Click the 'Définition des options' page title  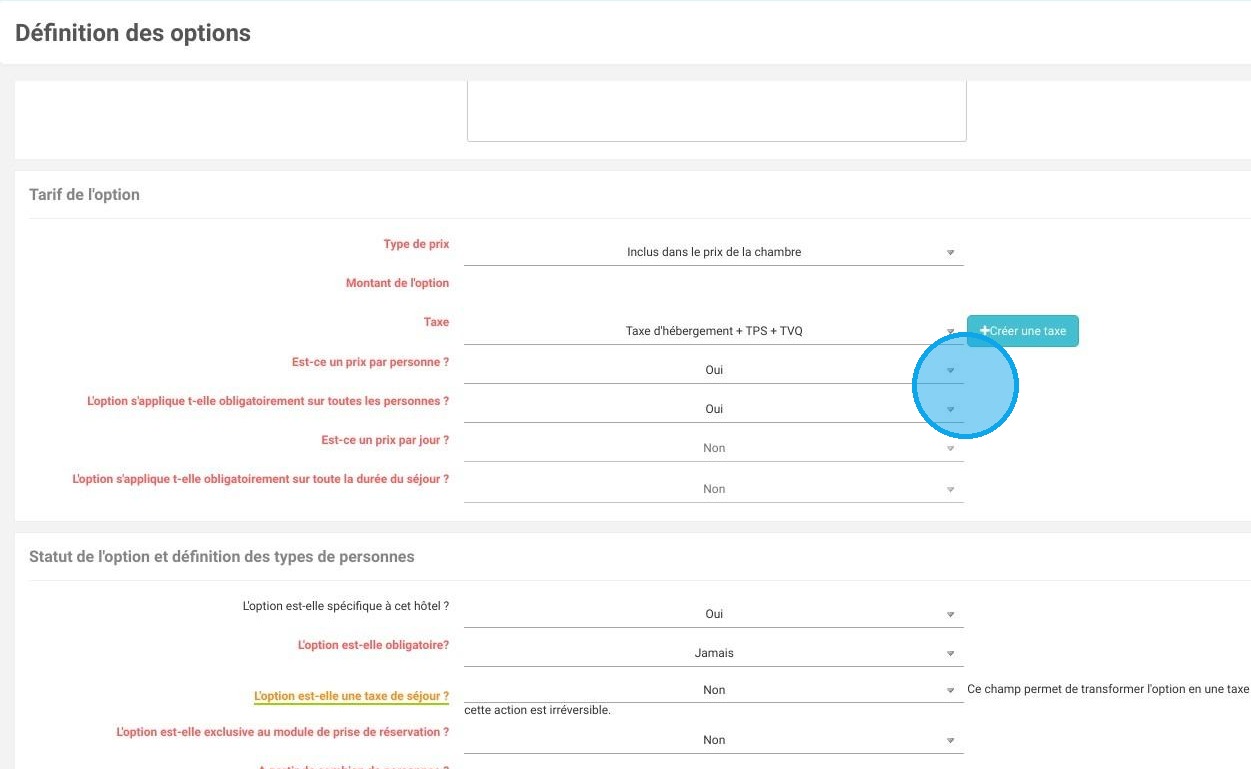(x=133, y=33)
